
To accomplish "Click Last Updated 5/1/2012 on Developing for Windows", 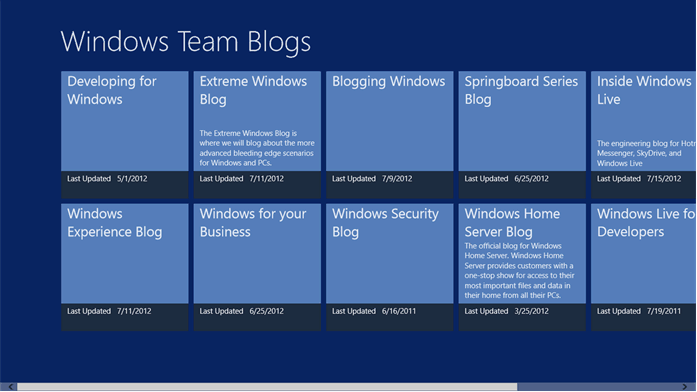I will click(107, 179).
